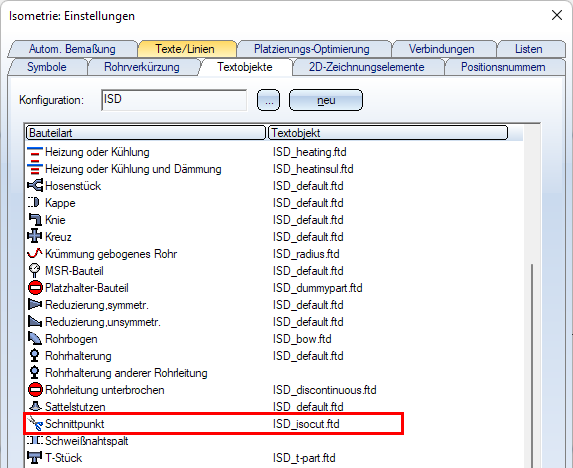This screenshot has width=573, height=468.
Task: Click the ISD_radius.ftd text object
Action: click(x=306, y=254)
